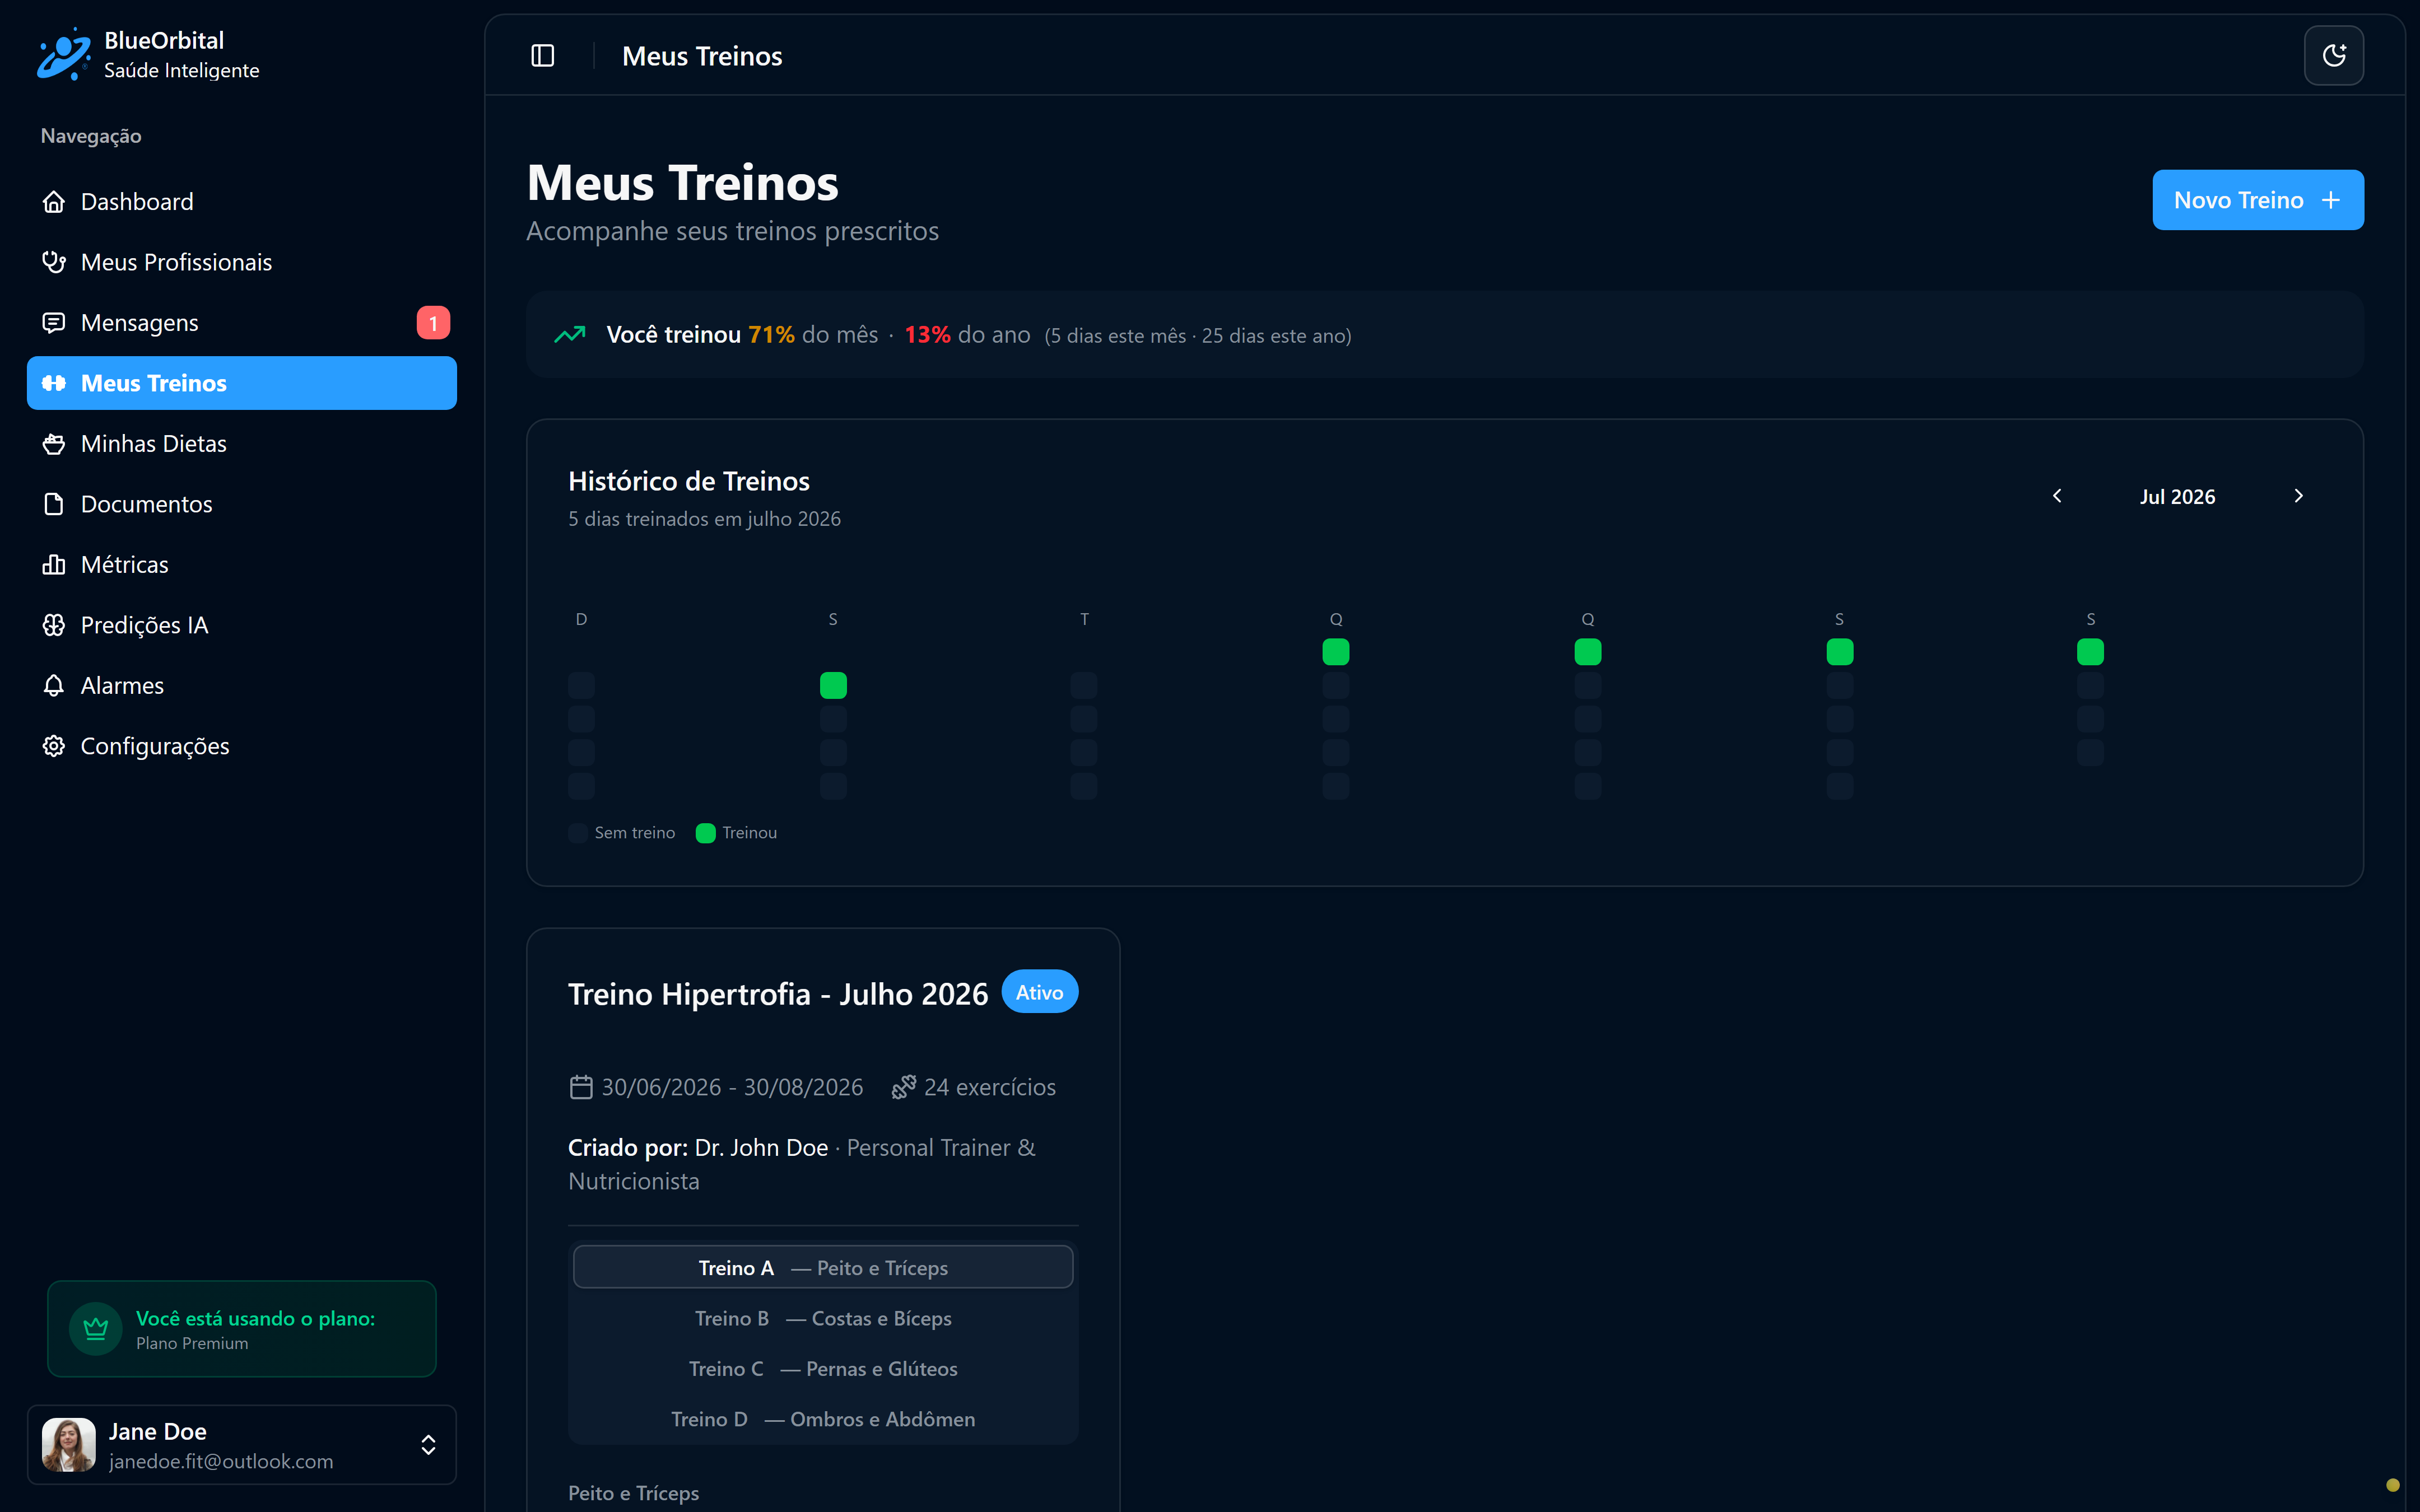Go to previous month in Histórico
This screenshot has height=1512, width=2420.
point(2057,496)
